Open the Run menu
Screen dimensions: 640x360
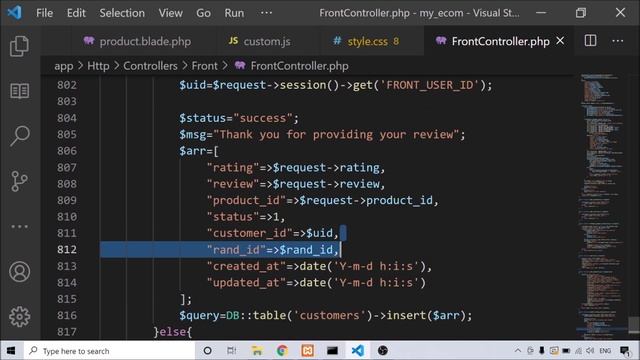[234, 13]
